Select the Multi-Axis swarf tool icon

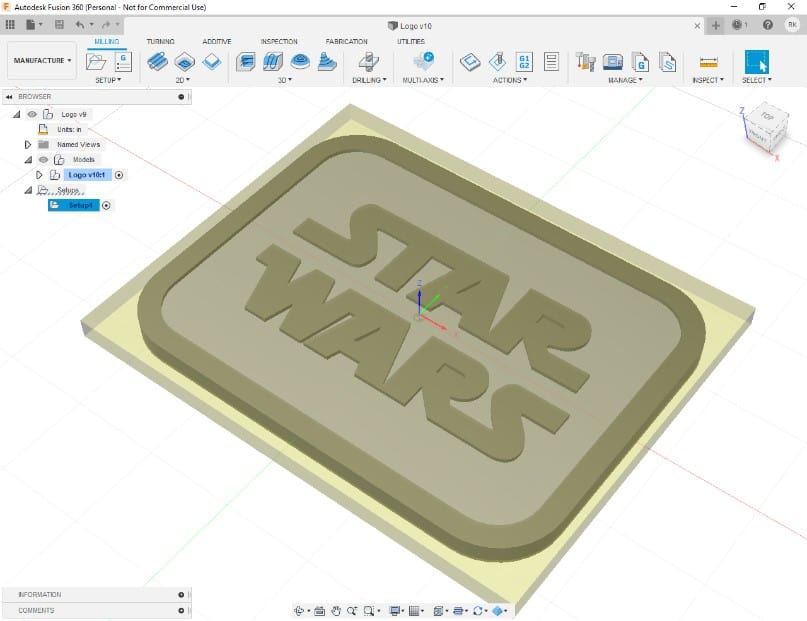[x=424, y=61]
